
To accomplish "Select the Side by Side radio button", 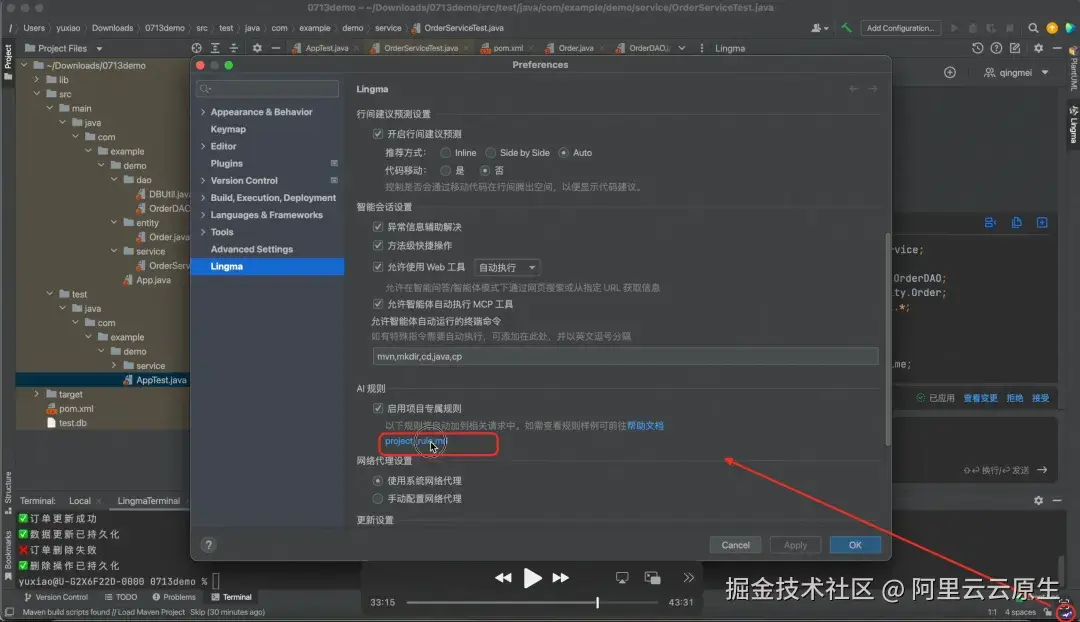I will 490,153.
